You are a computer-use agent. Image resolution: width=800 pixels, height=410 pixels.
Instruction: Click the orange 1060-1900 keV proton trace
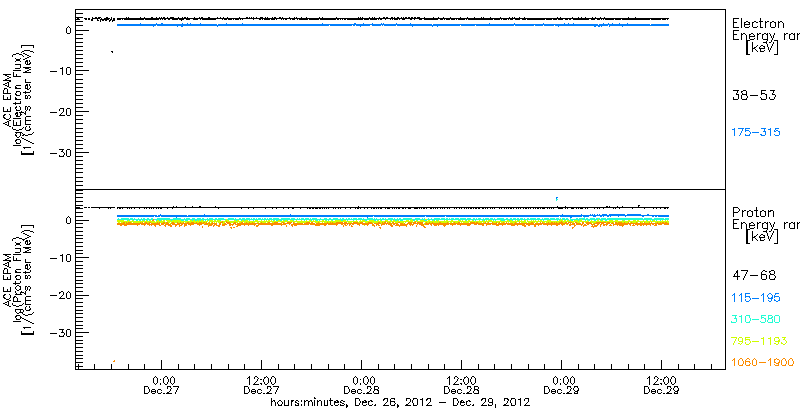393,224
